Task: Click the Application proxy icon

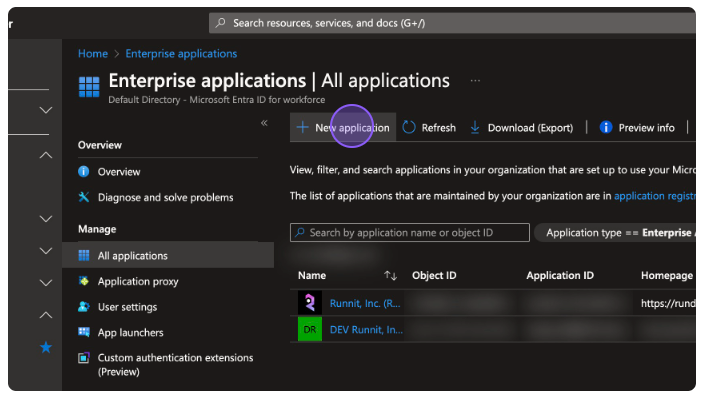Action: 84,281
